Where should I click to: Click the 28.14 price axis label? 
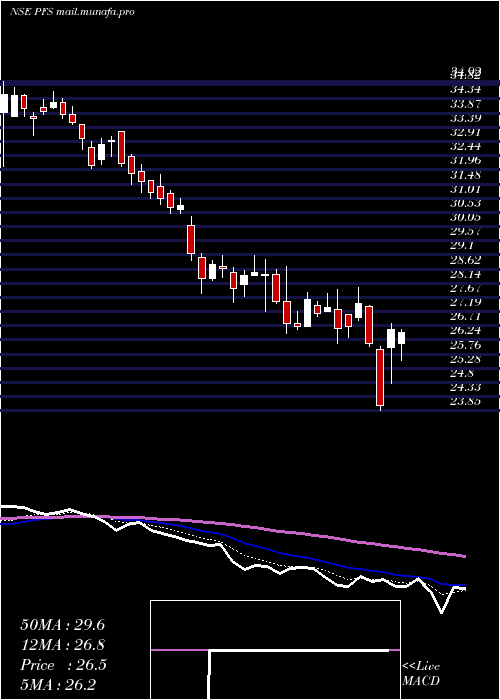[x=465, y=274]
